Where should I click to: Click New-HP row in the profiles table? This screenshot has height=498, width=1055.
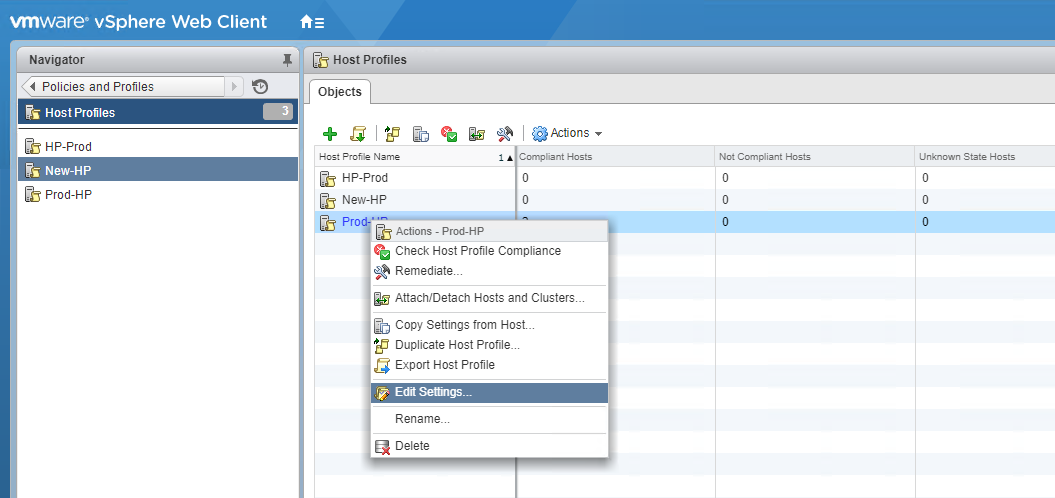coord(364,200)
